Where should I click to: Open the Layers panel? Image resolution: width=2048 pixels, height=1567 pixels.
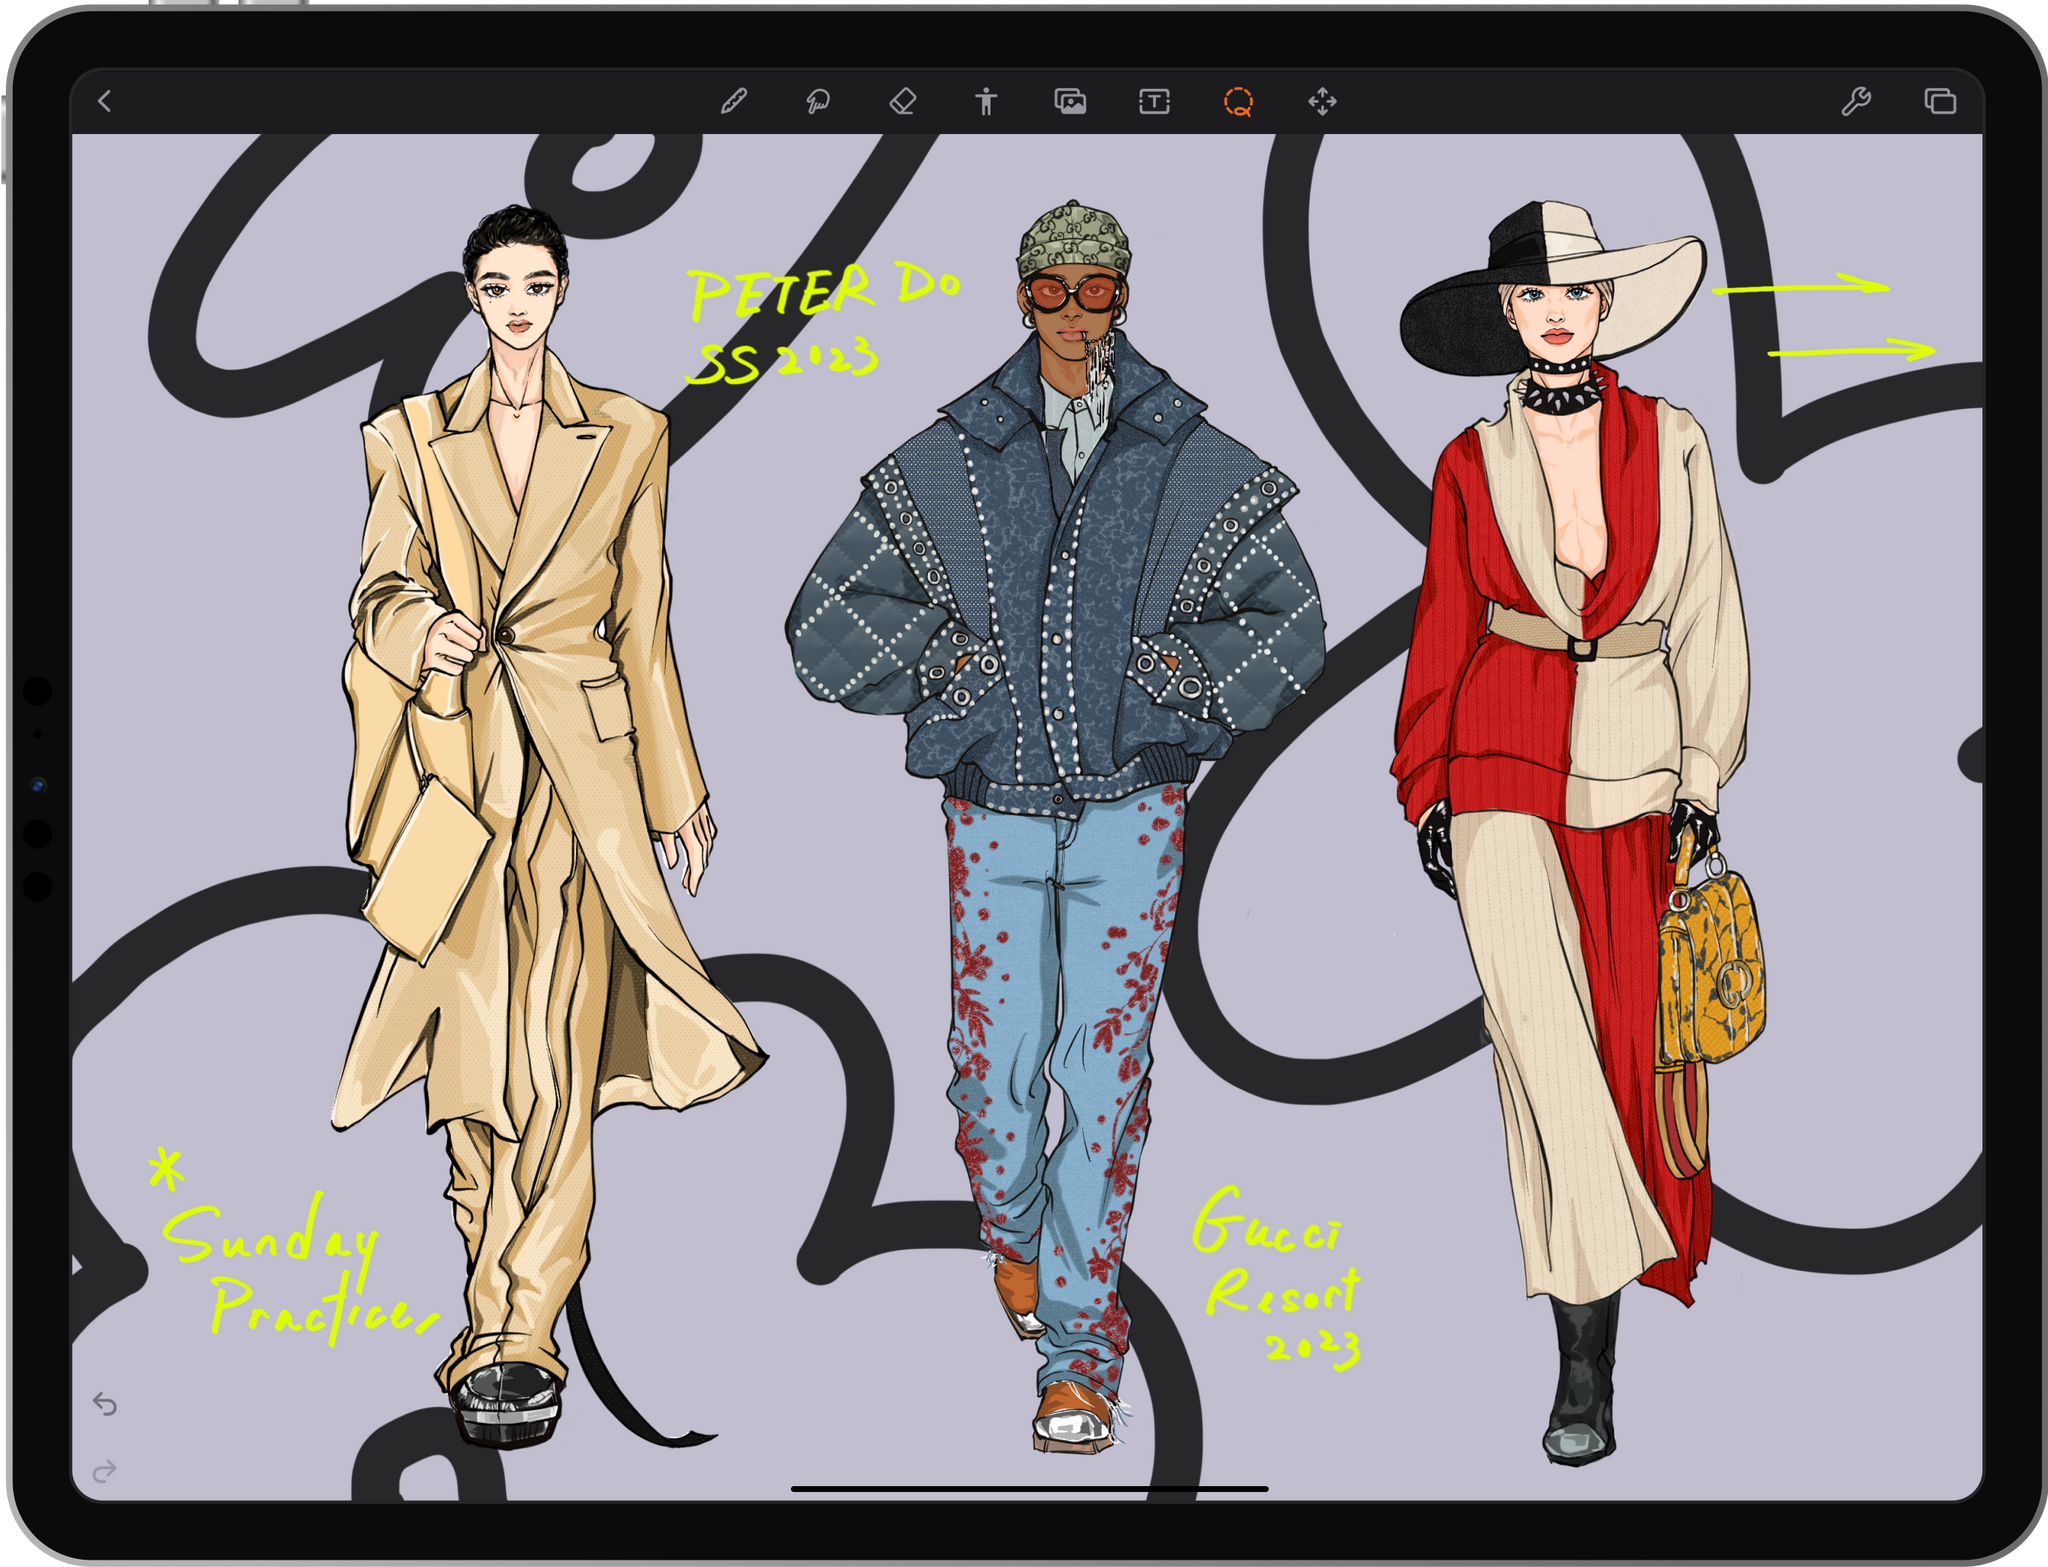coord(1940,101)
